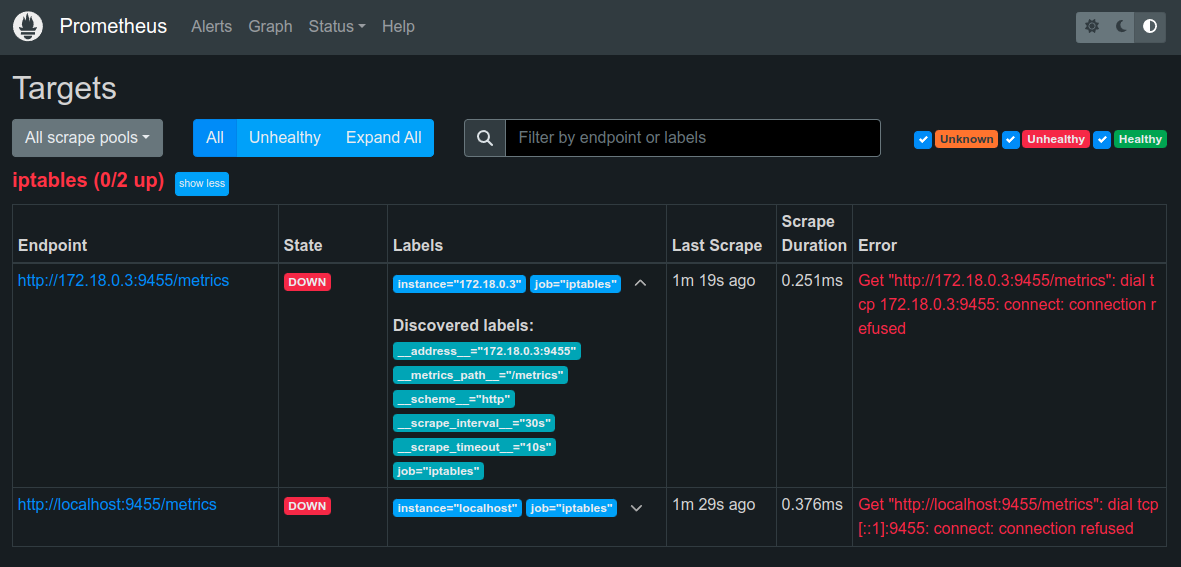Viewport: 1181px width, 567px height.
Task: Open the All scrape pools dropdown
Action: [87, 138]
